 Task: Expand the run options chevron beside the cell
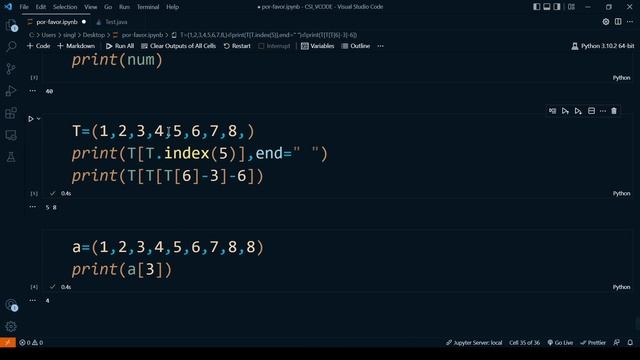coord(39,119)
